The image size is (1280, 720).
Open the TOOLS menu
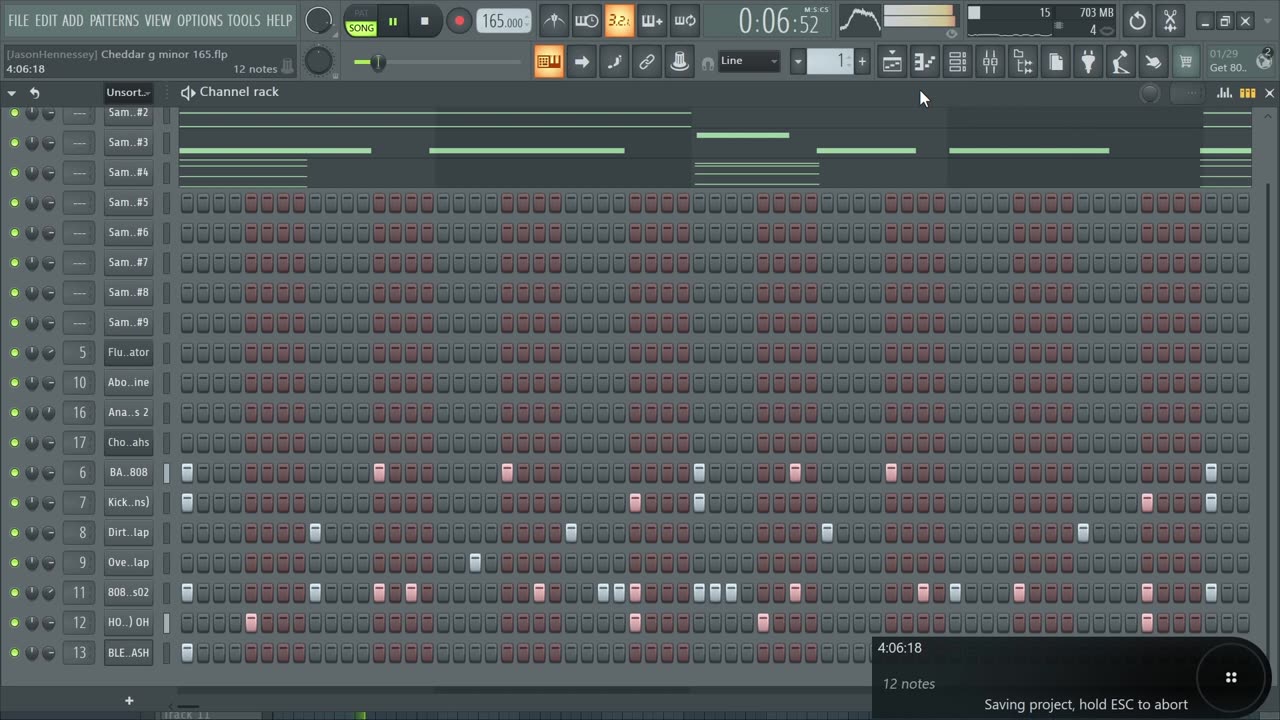(x=244, y=20)
